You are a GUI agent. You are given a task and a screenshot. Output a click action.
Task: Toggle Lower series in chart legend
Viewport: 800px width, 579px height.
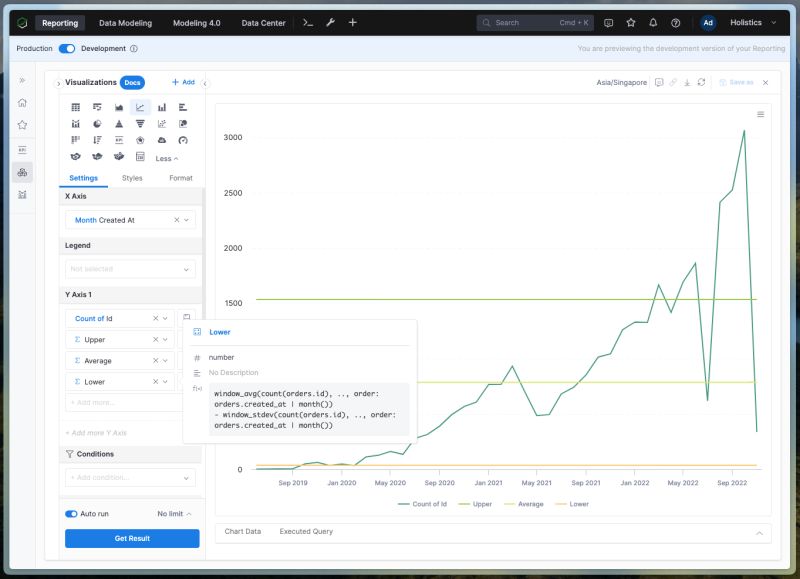tap(572, 504)
